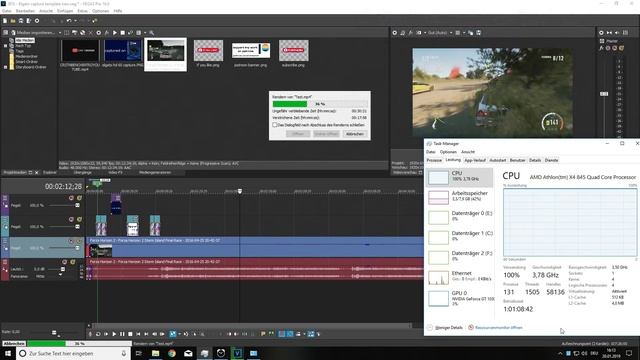
Task: Click the Import Media icon in Project Media
Action: [14, 33]
